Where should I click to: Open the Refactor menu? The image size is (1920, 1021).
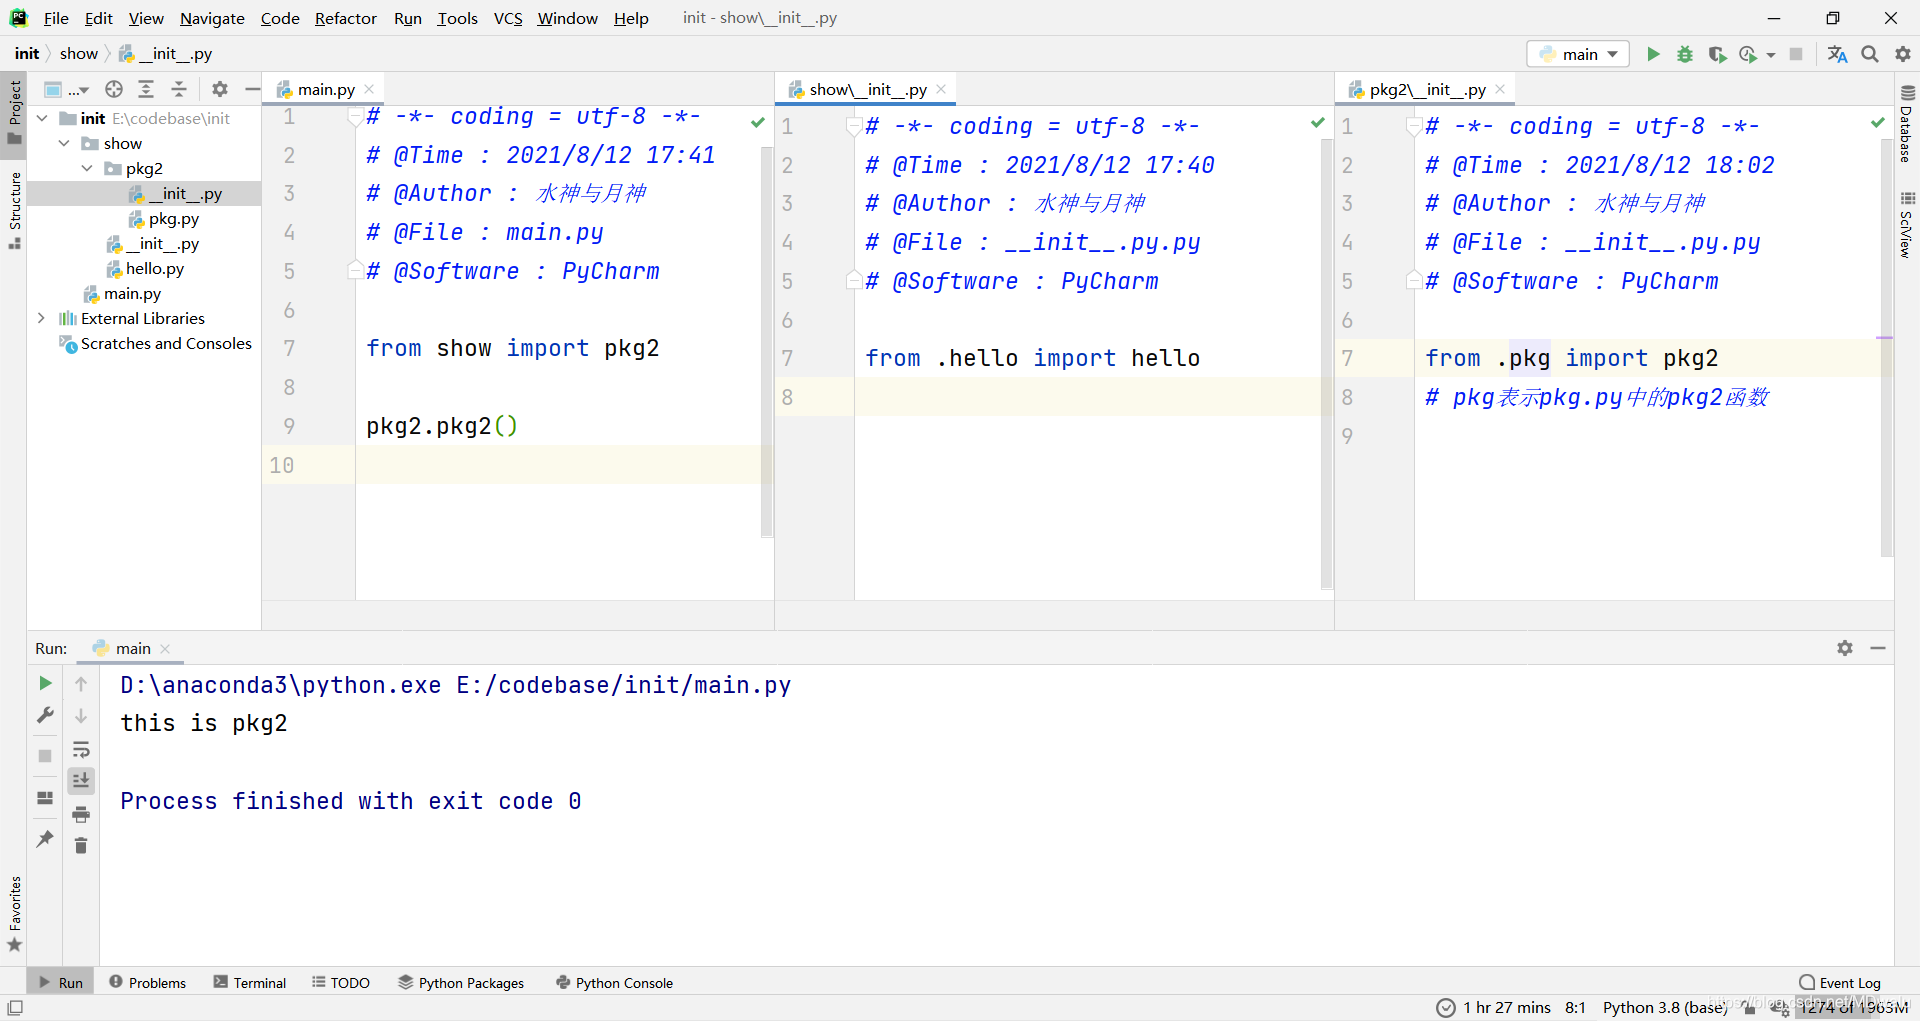tap(345, 18)
